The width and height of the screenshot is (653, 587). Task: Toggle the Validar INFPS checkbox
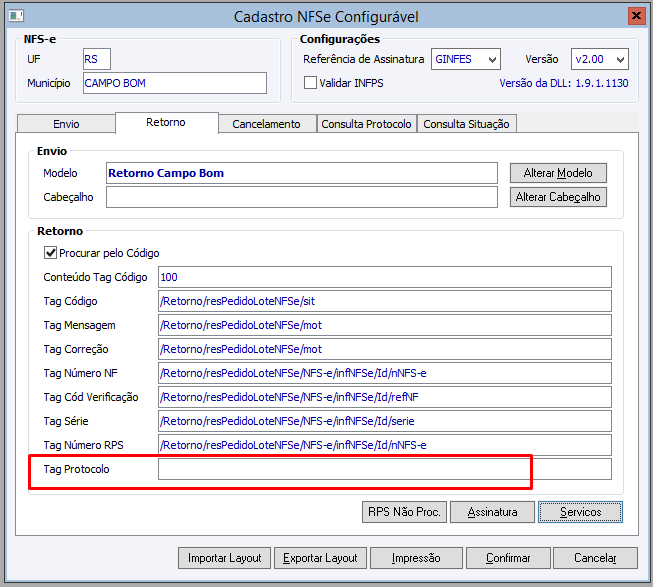310,82
